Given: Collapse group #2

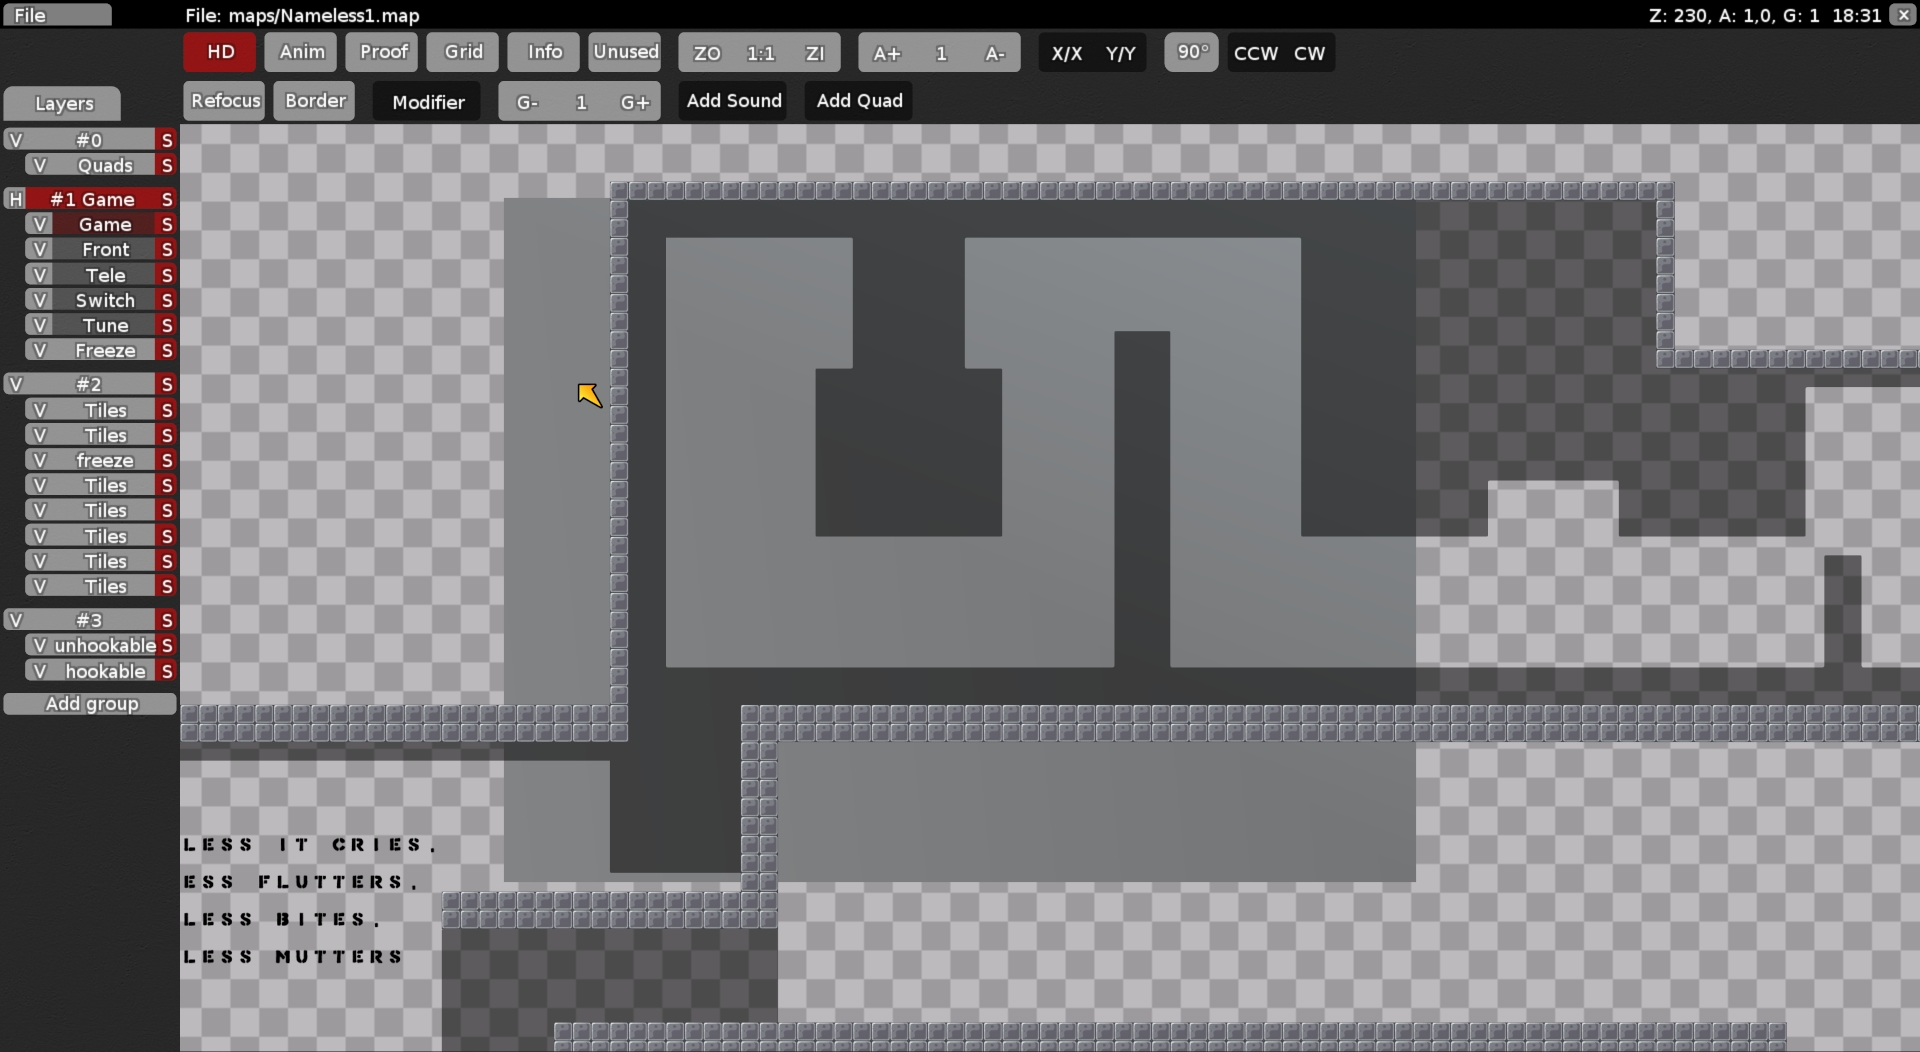Looking at the screenshot, I should (x=16, y=384).
